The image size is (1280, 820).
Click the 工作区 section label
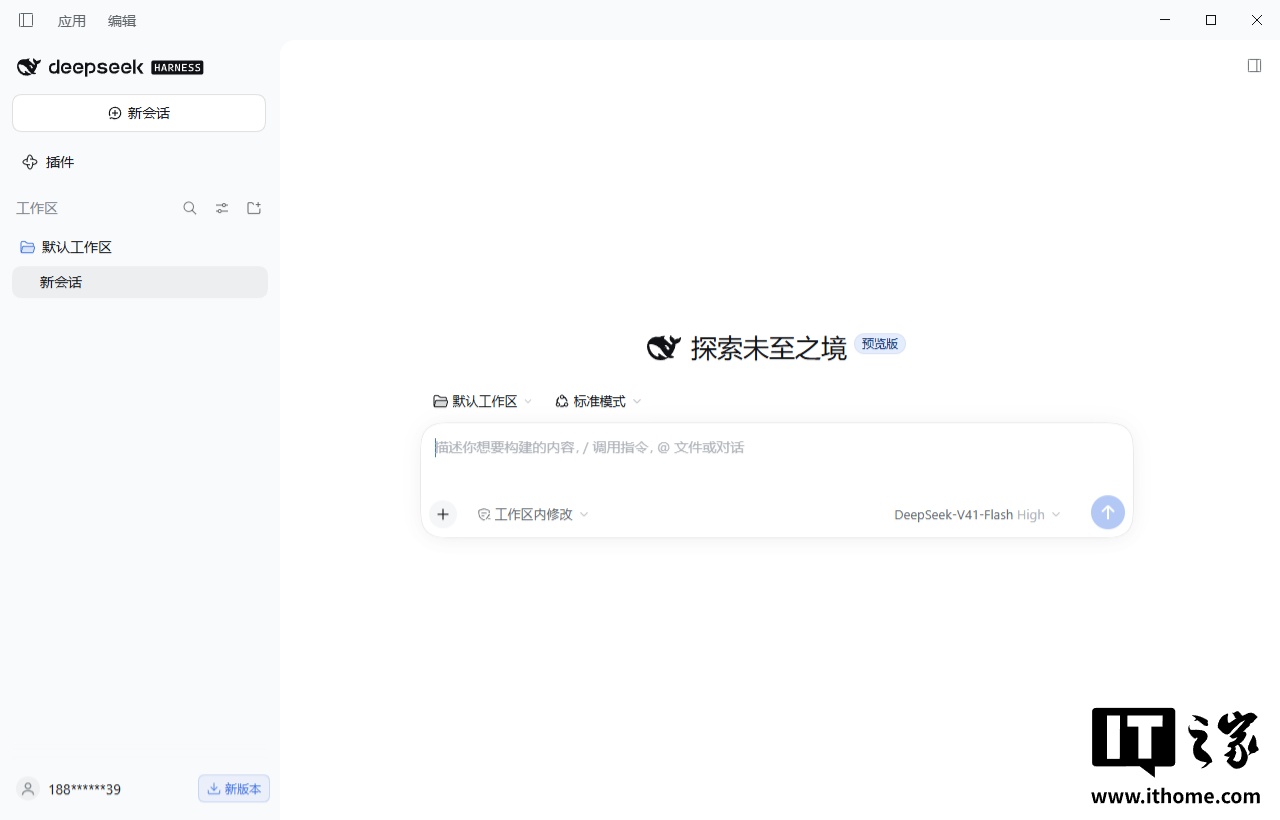coord(37,208)
